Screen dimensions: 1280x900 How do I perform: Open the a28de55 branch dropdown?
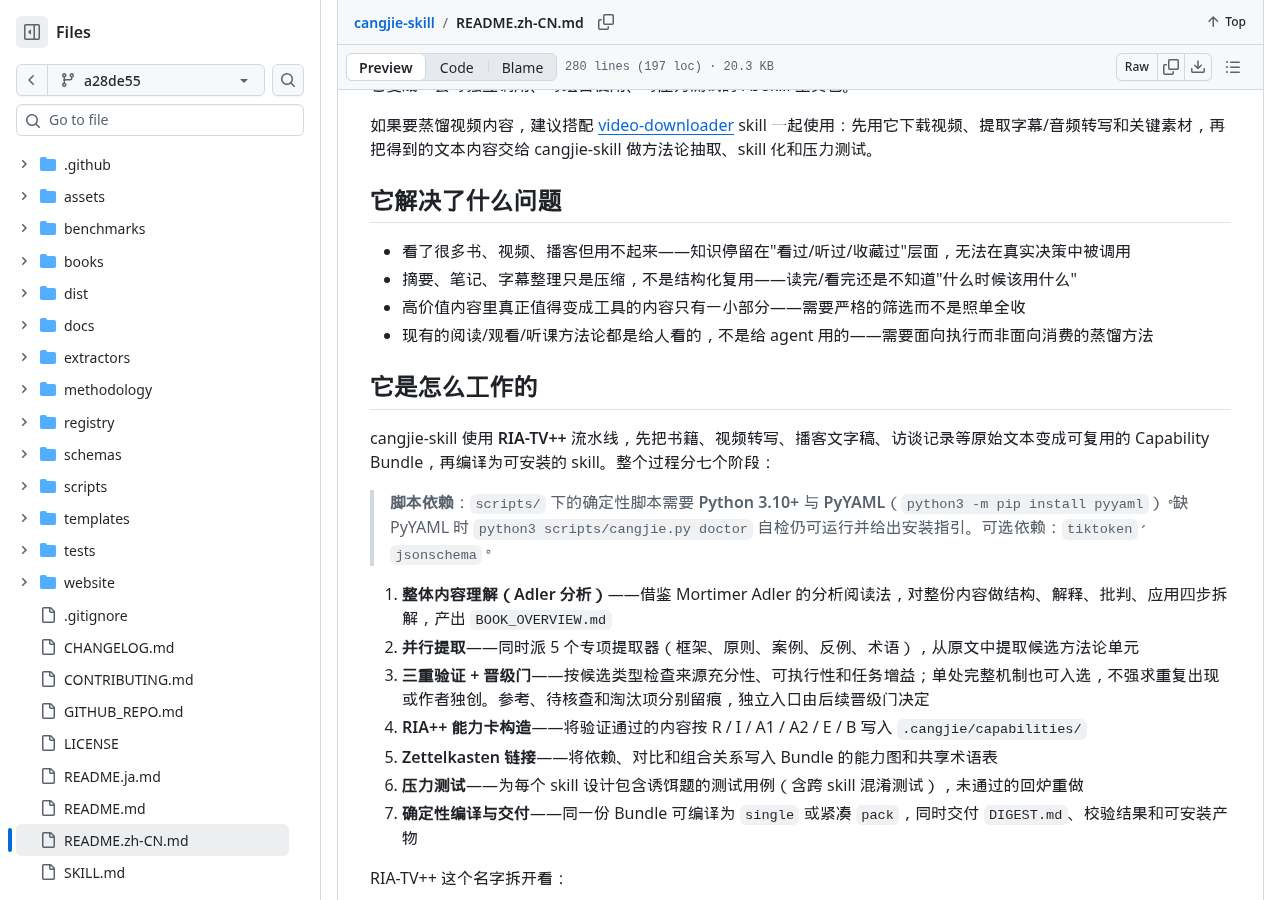(156, 80)
